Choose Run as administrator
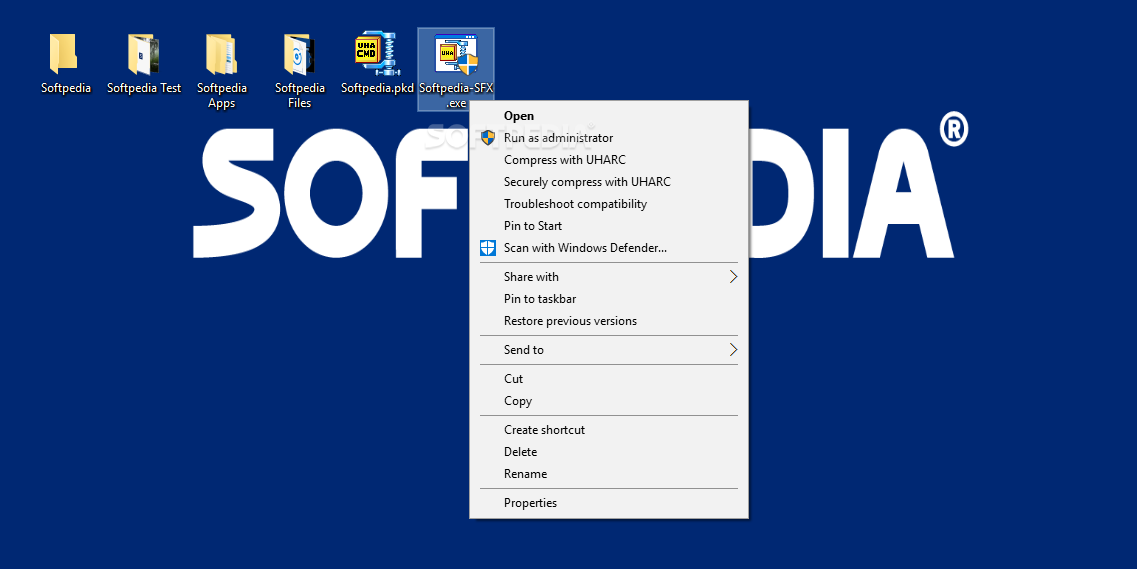 (x=609, y=138)
